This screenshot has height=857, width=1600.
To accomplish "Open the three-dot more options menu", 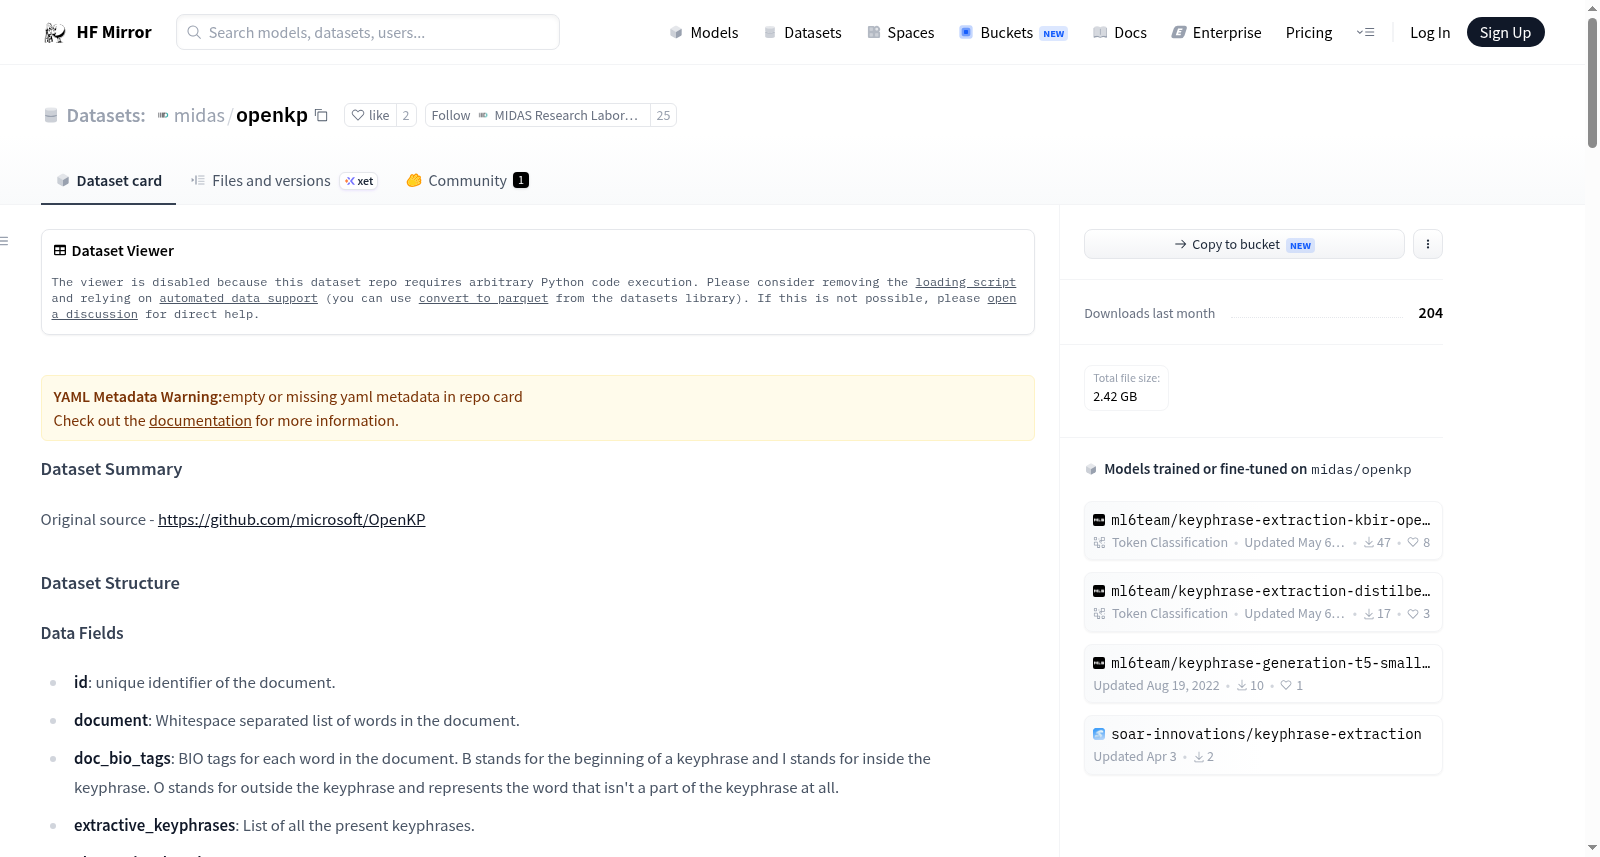I will pos(1428,244).
